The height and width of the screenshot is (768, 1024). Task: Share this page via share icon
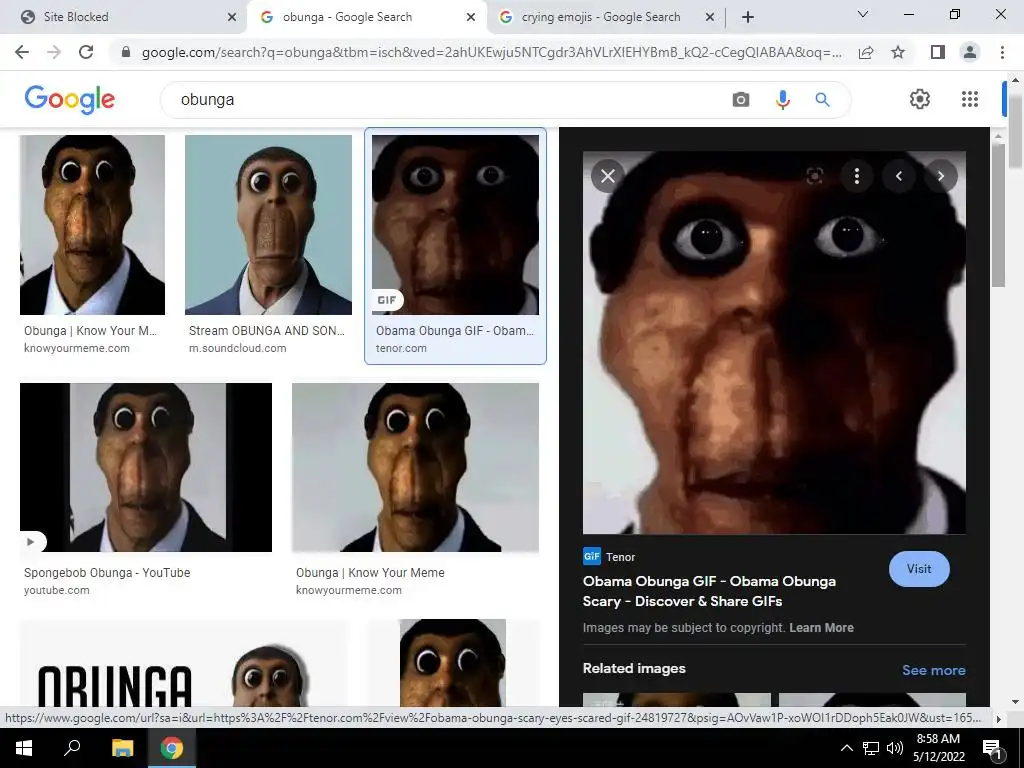click(866, 52)
